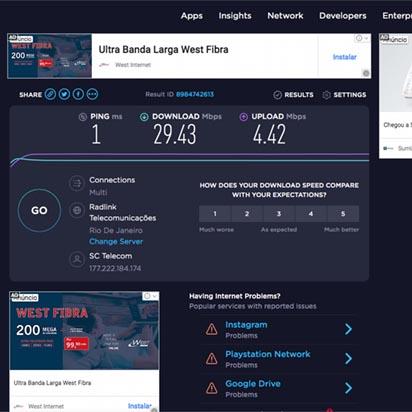Click Instagram warning triangle icon
This screenshot has height=412, width=412.
click(212, 329)
